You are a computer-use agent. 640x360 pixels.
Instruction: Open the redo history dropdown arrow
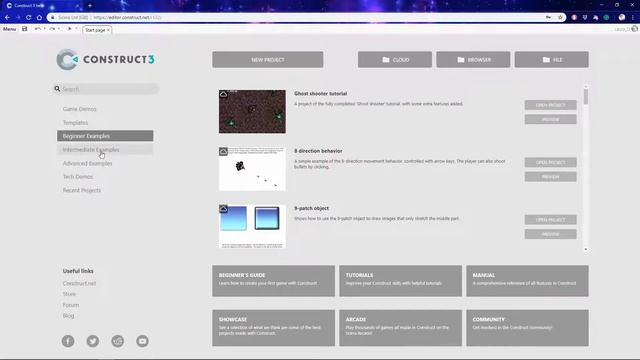pyautogui.click(x=59, y=29)
